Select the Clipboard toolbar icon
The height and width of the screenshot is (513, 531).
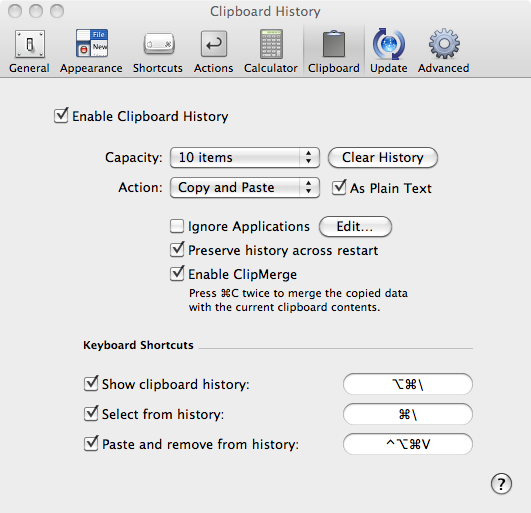pyautogui.click(x=334, y=51)
